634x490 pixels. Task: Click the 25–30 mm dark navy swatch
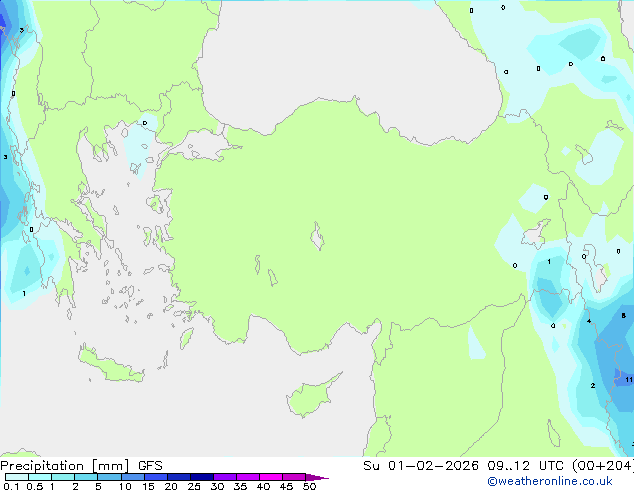pyautogui.click(x=201, y=477)
